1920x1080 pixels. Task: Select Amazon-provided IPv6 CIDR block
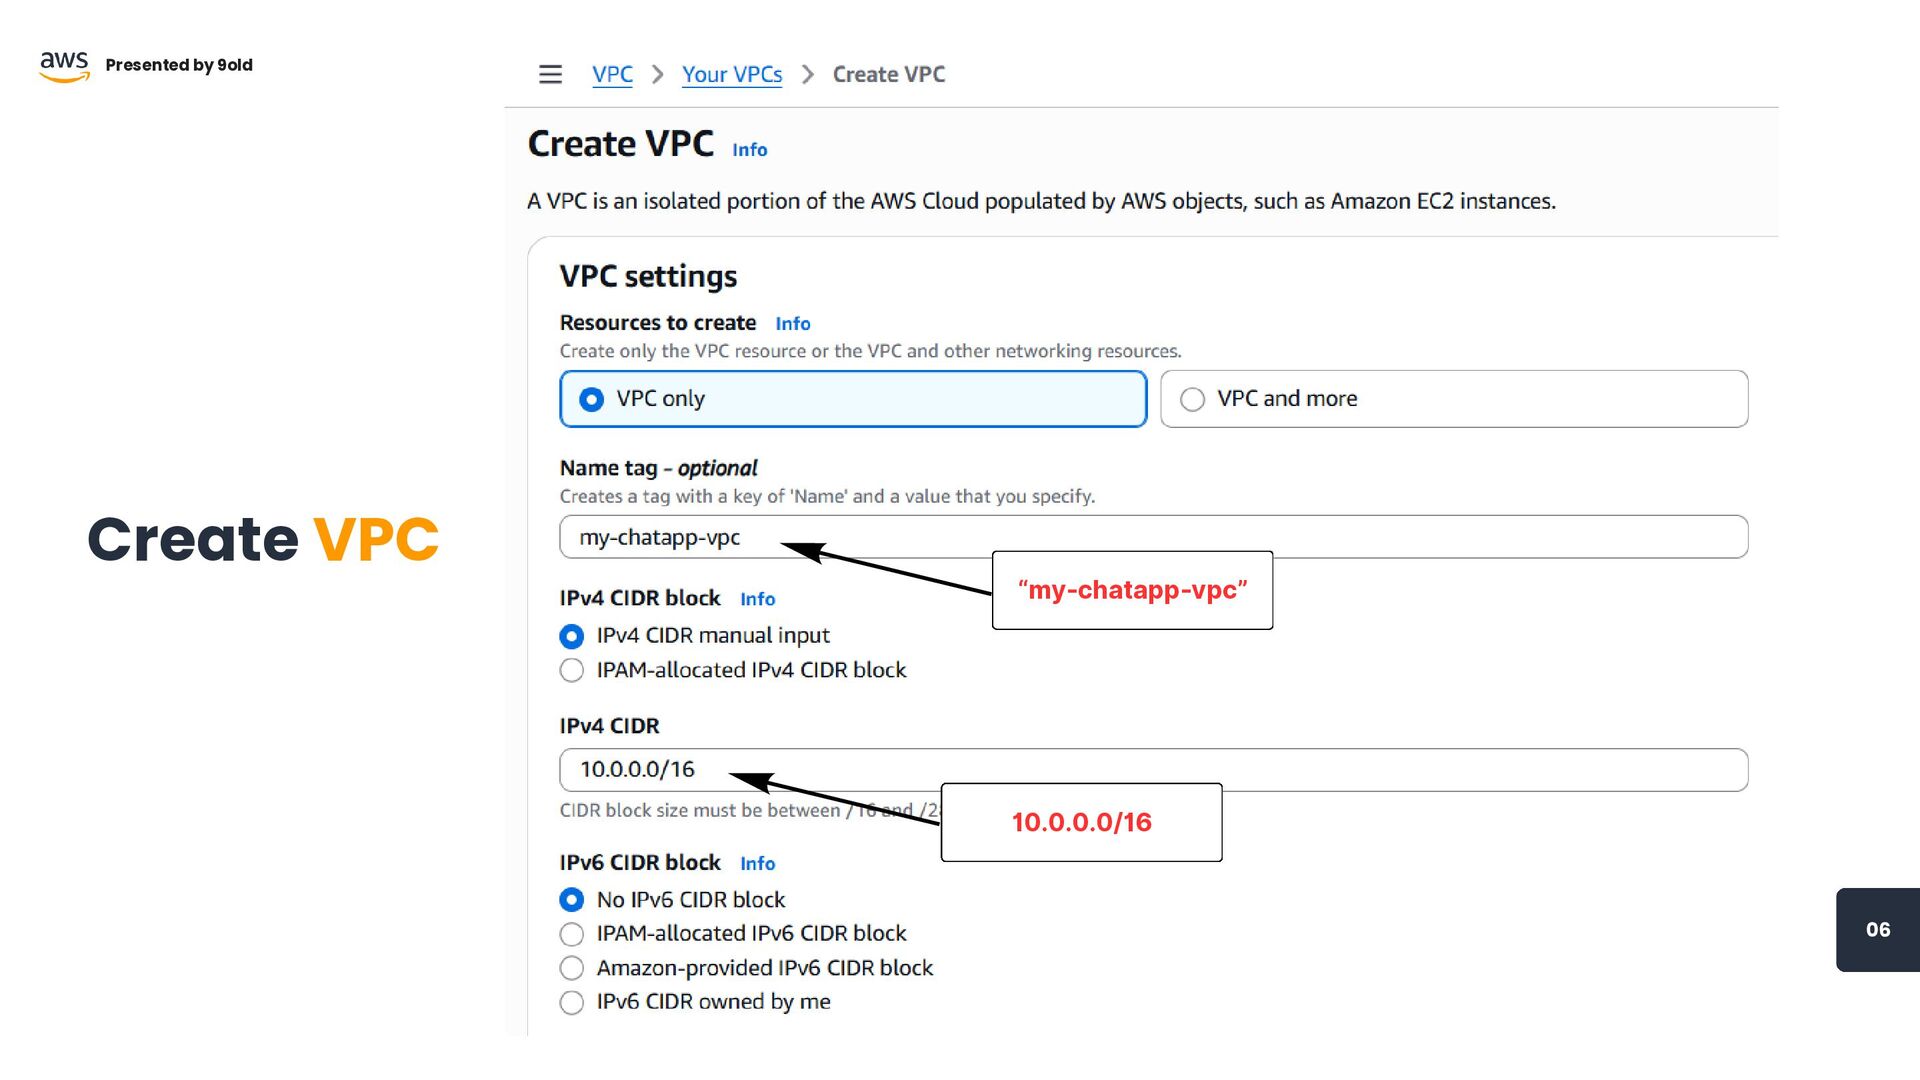(572, 969)
